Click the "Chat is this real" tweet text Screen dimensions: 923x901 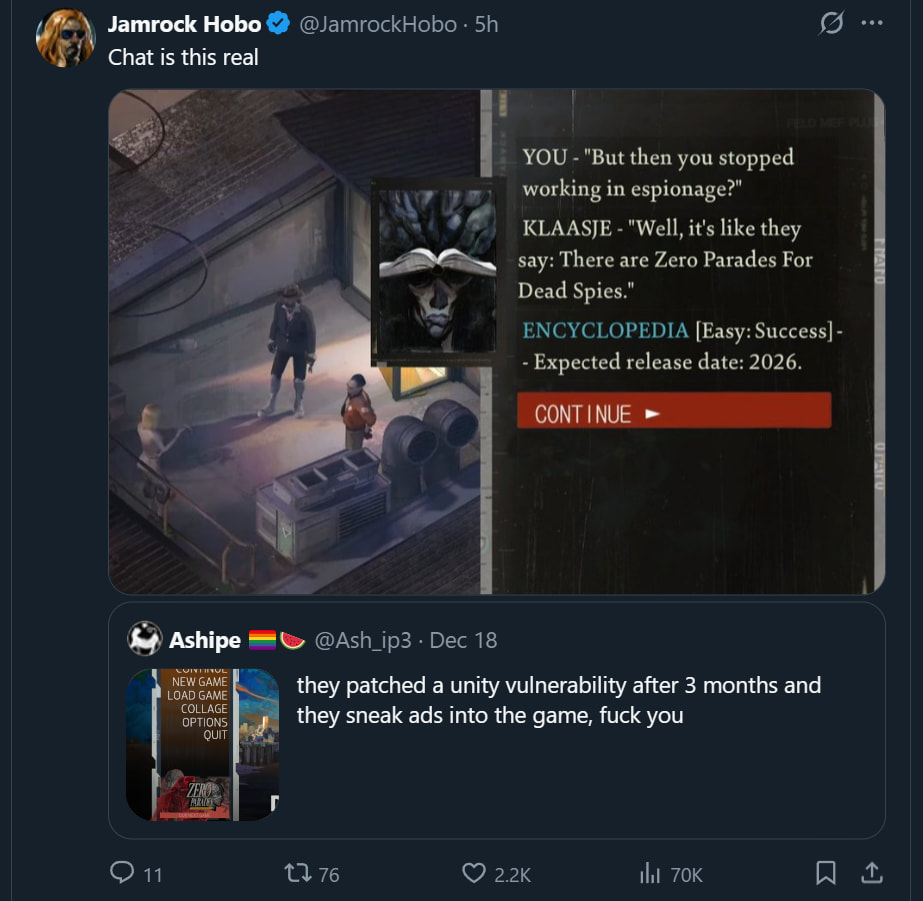[183, 57]
